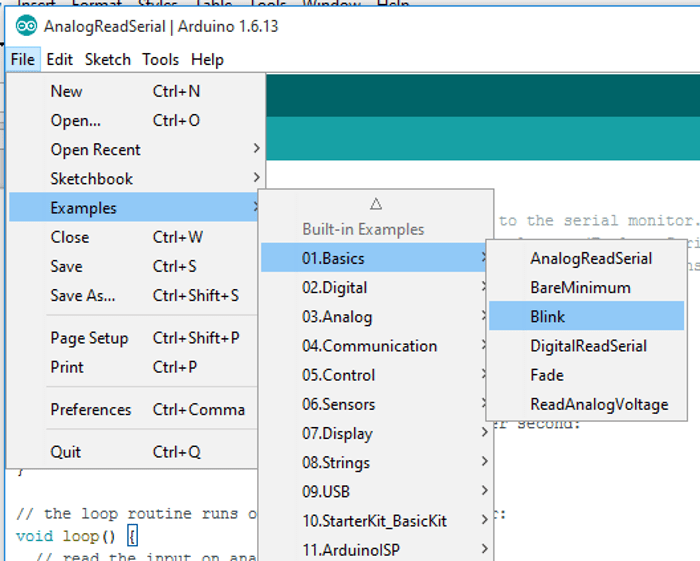The width and height of the screenshot is (700, 561).
Task: Choose Close in the File menu
Action: click(133, 237)
